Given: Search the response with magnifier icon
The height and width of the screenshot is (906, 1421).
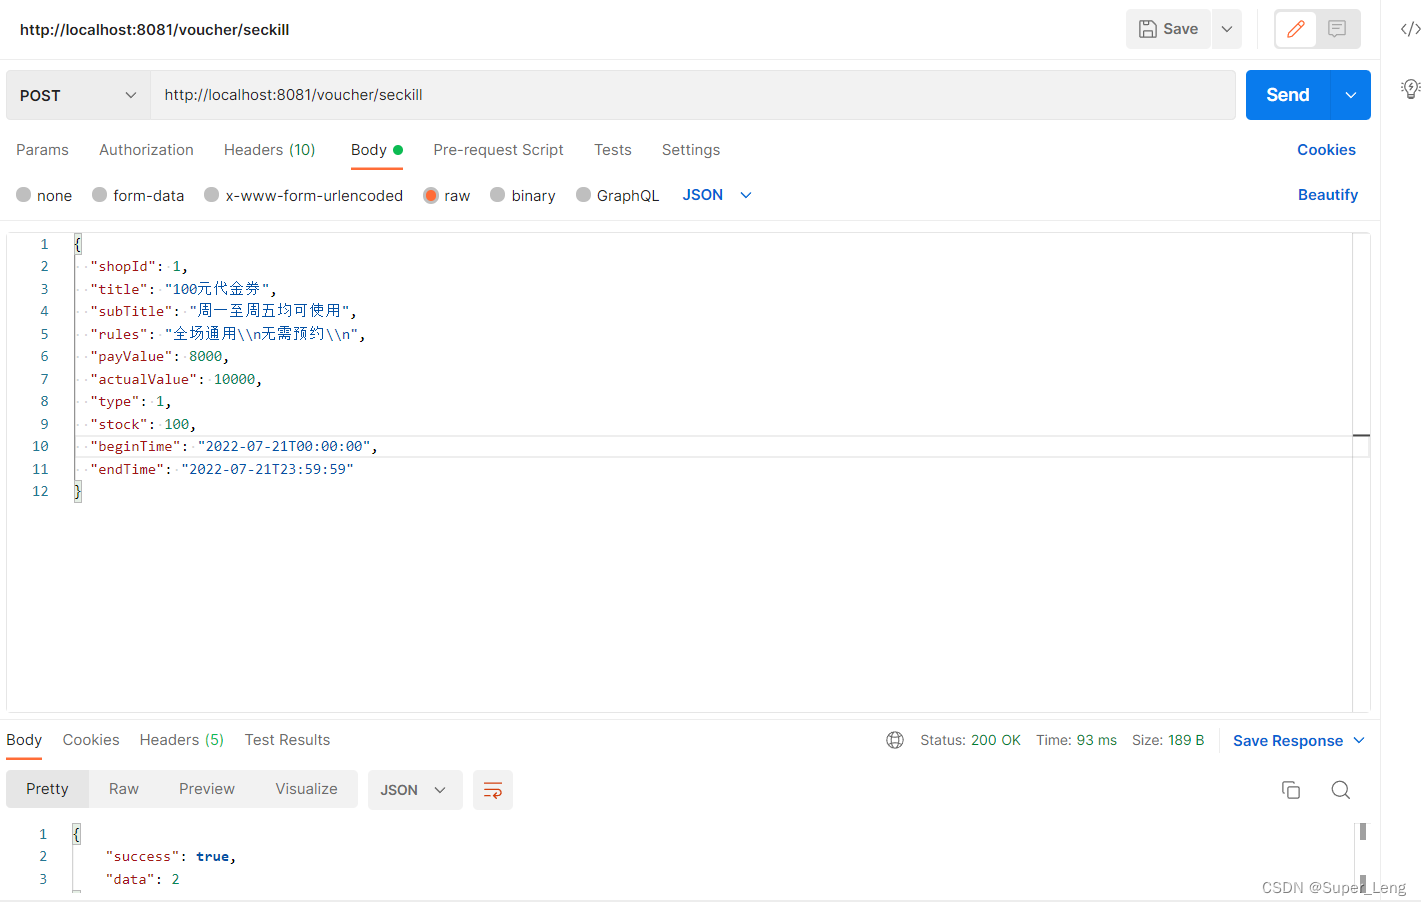Looking at the screenshot, I should (1340, 790).
